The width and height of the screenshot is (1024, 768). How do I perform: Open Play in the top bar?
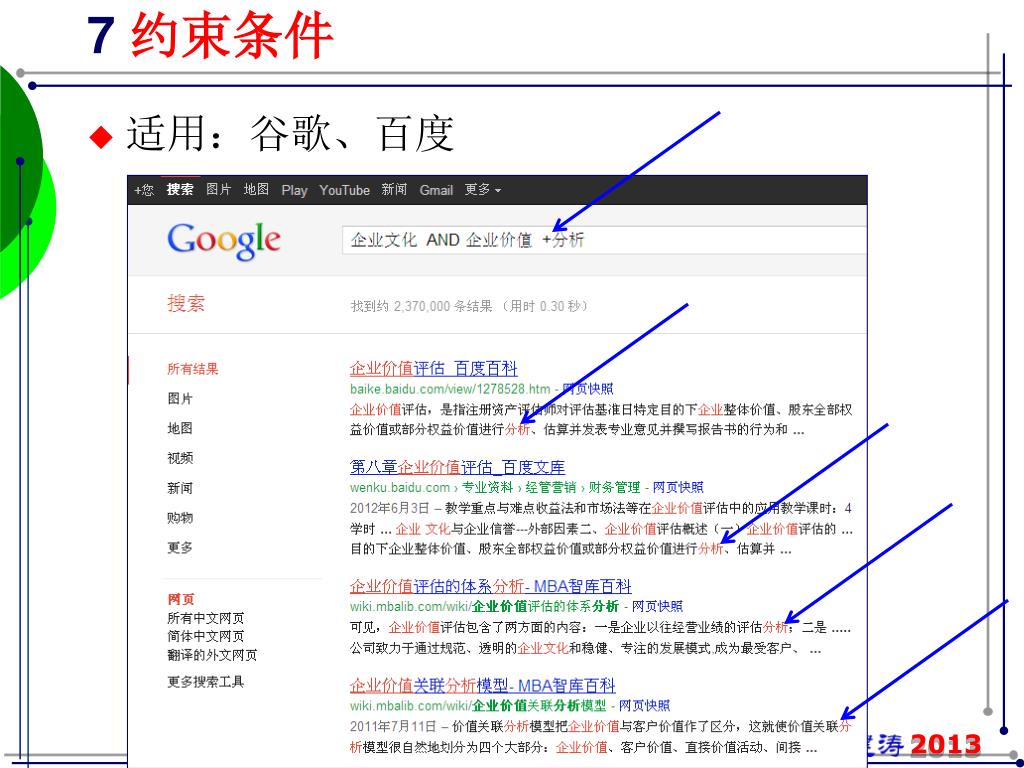click(x=294, y=190)
